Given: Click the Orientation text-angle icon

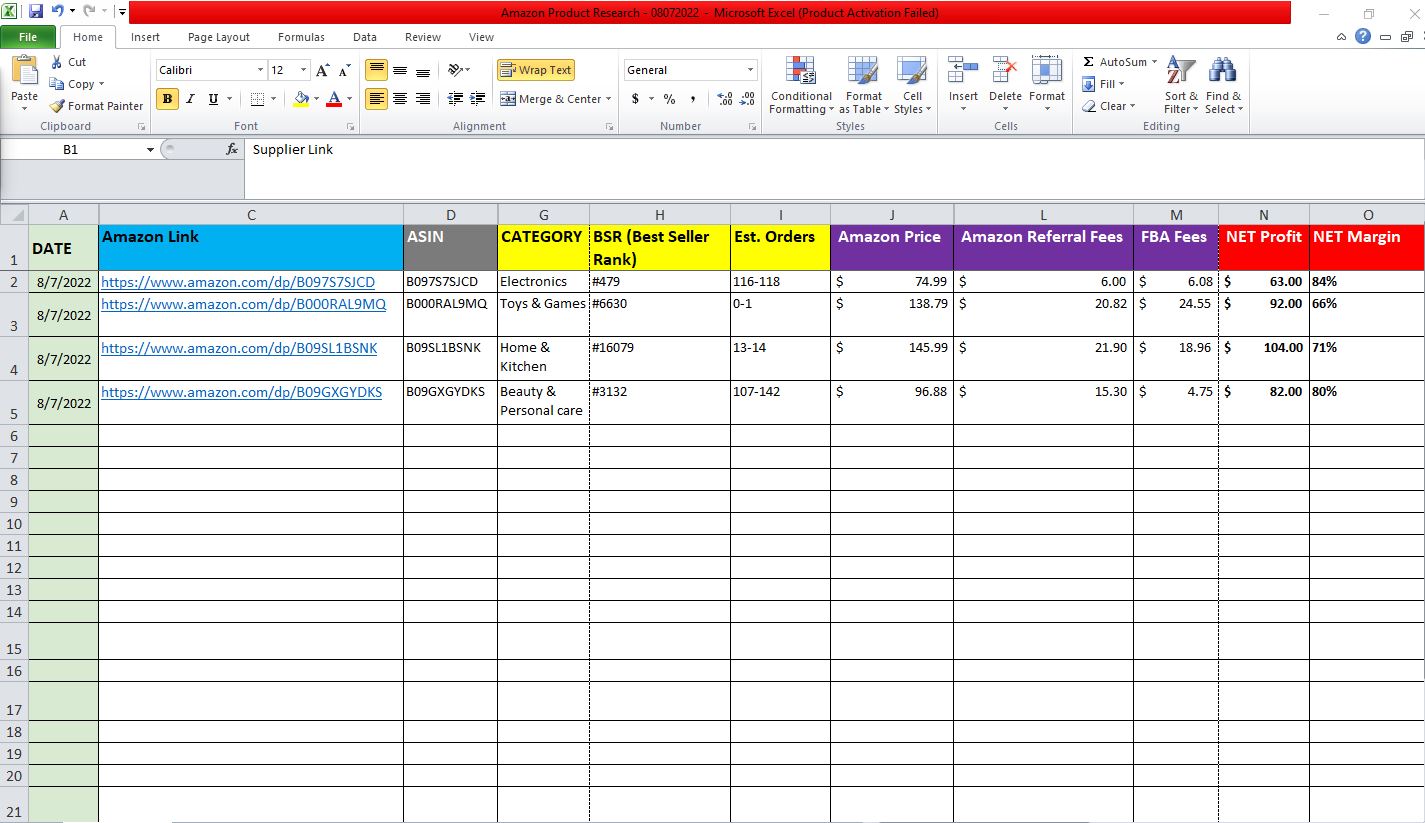Looking at the screenshot, I should pos(456,70).
